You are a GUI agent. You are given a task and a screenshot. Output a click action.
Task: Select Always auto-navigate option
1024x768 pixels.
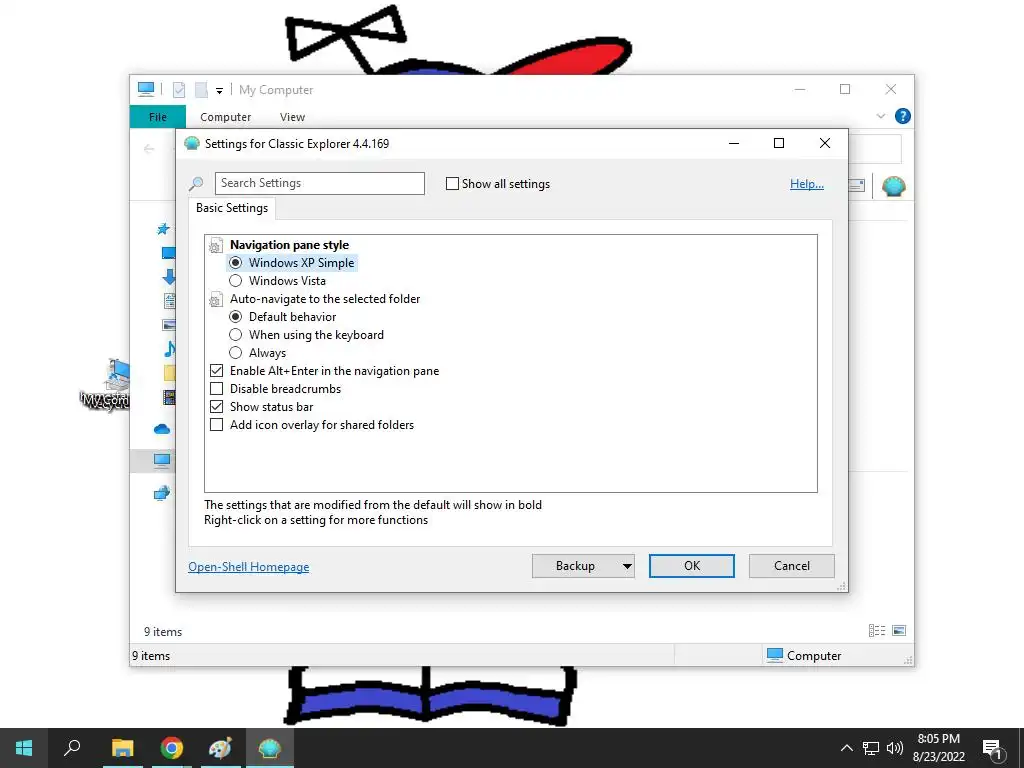(236, 353)
